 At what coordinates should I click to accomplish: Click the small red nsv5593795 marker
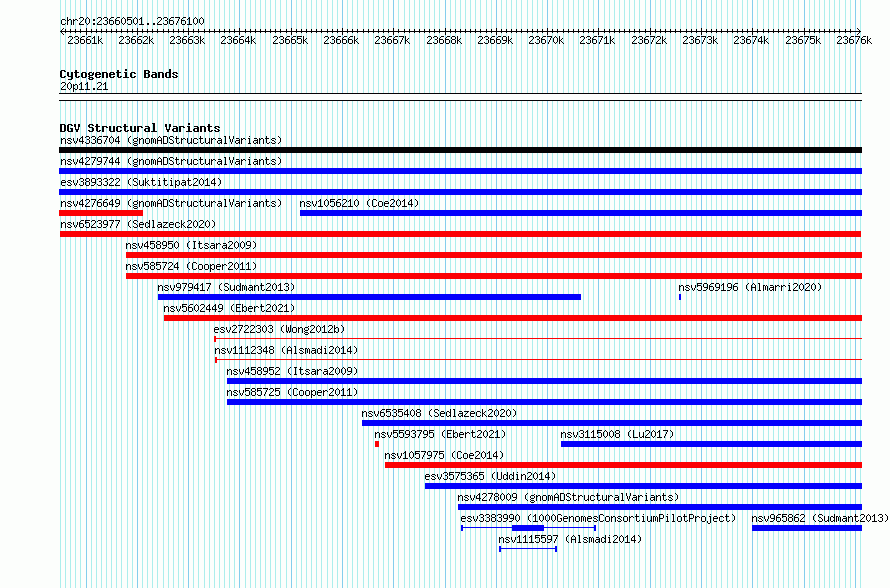377,444
